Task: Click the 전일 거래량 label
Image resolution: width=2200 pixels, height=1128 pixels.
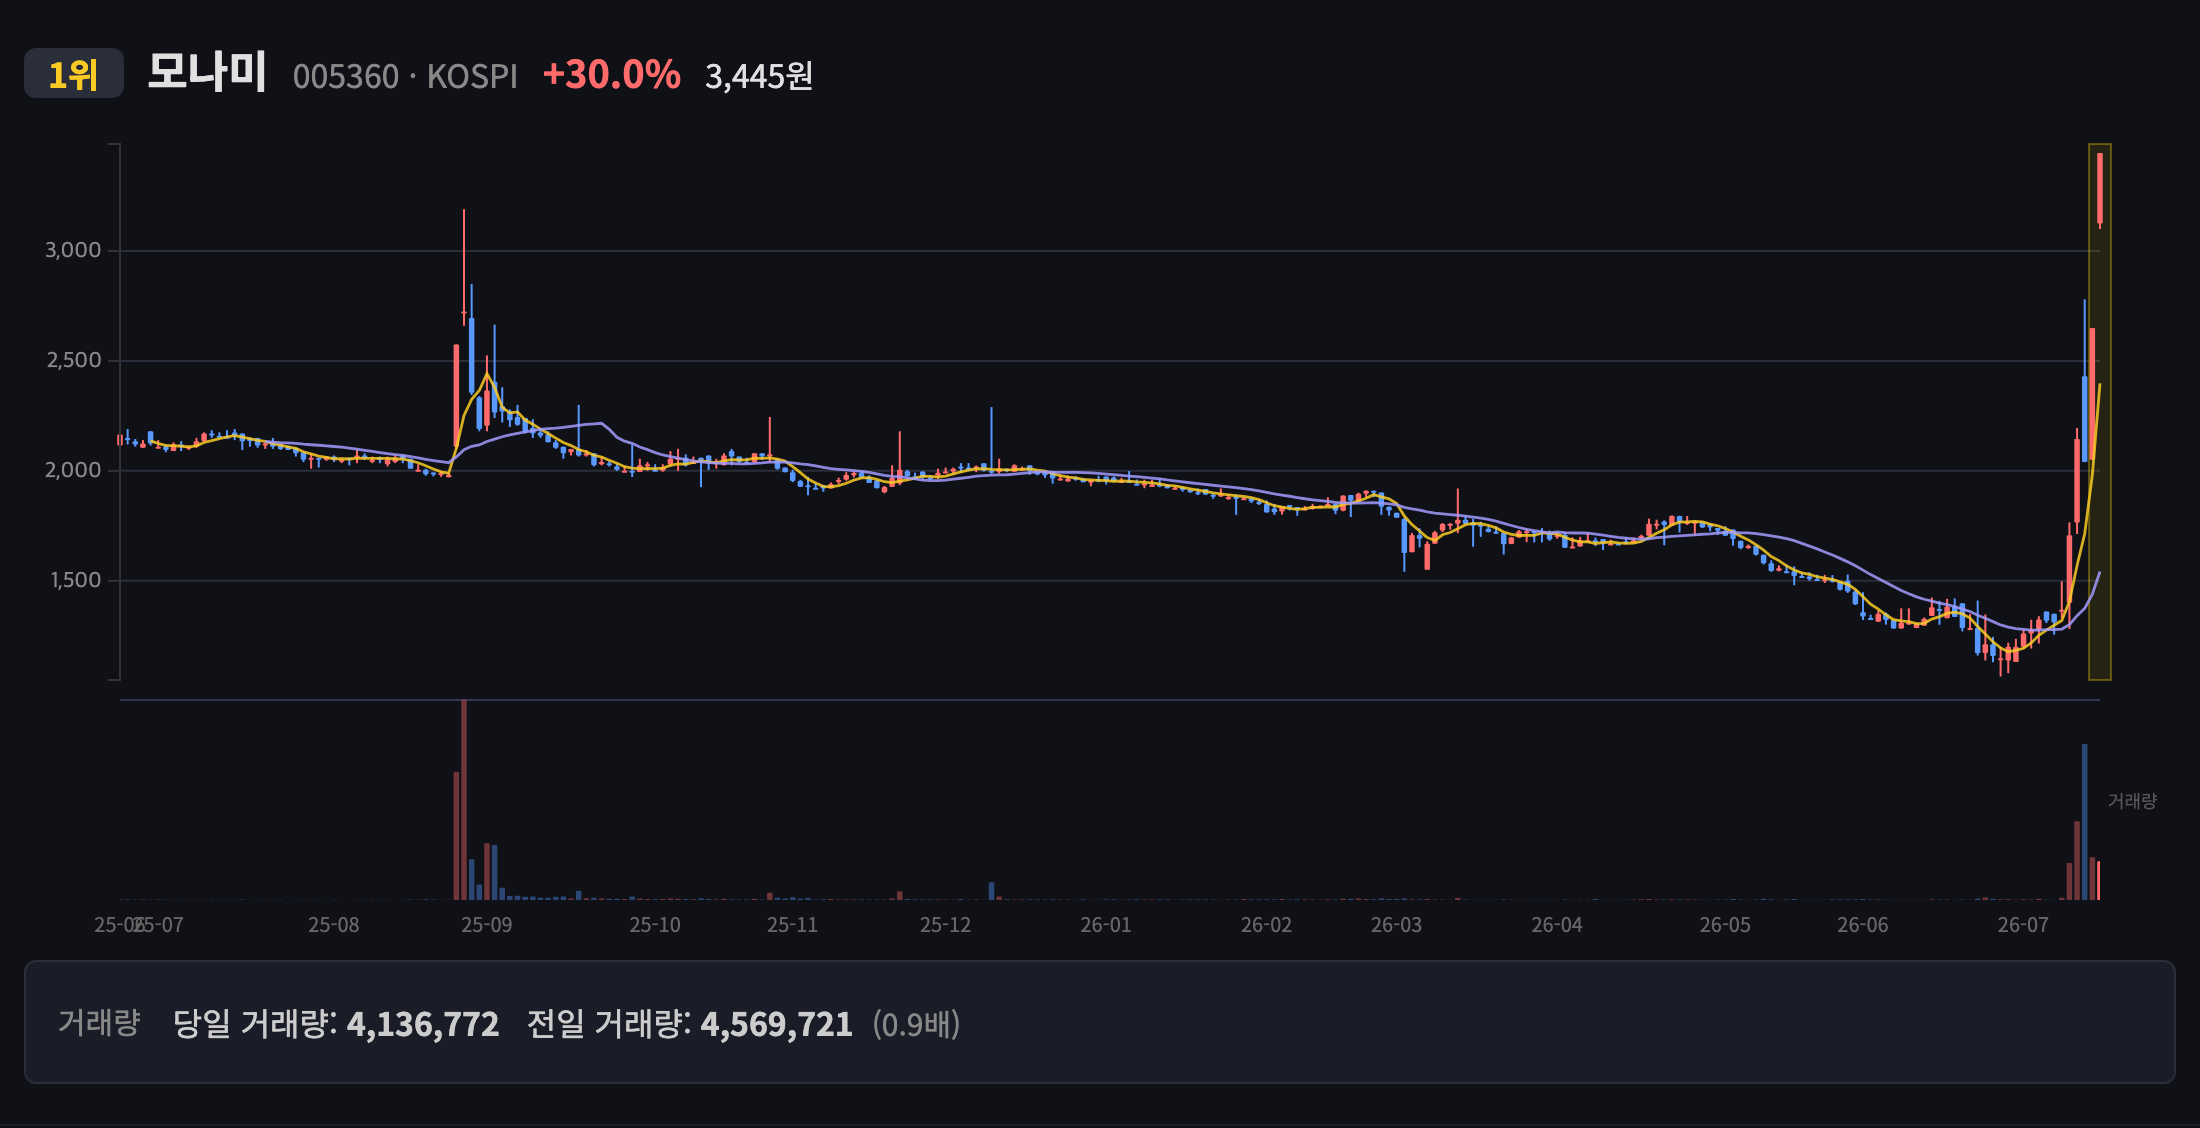Action: point(609,1023)
